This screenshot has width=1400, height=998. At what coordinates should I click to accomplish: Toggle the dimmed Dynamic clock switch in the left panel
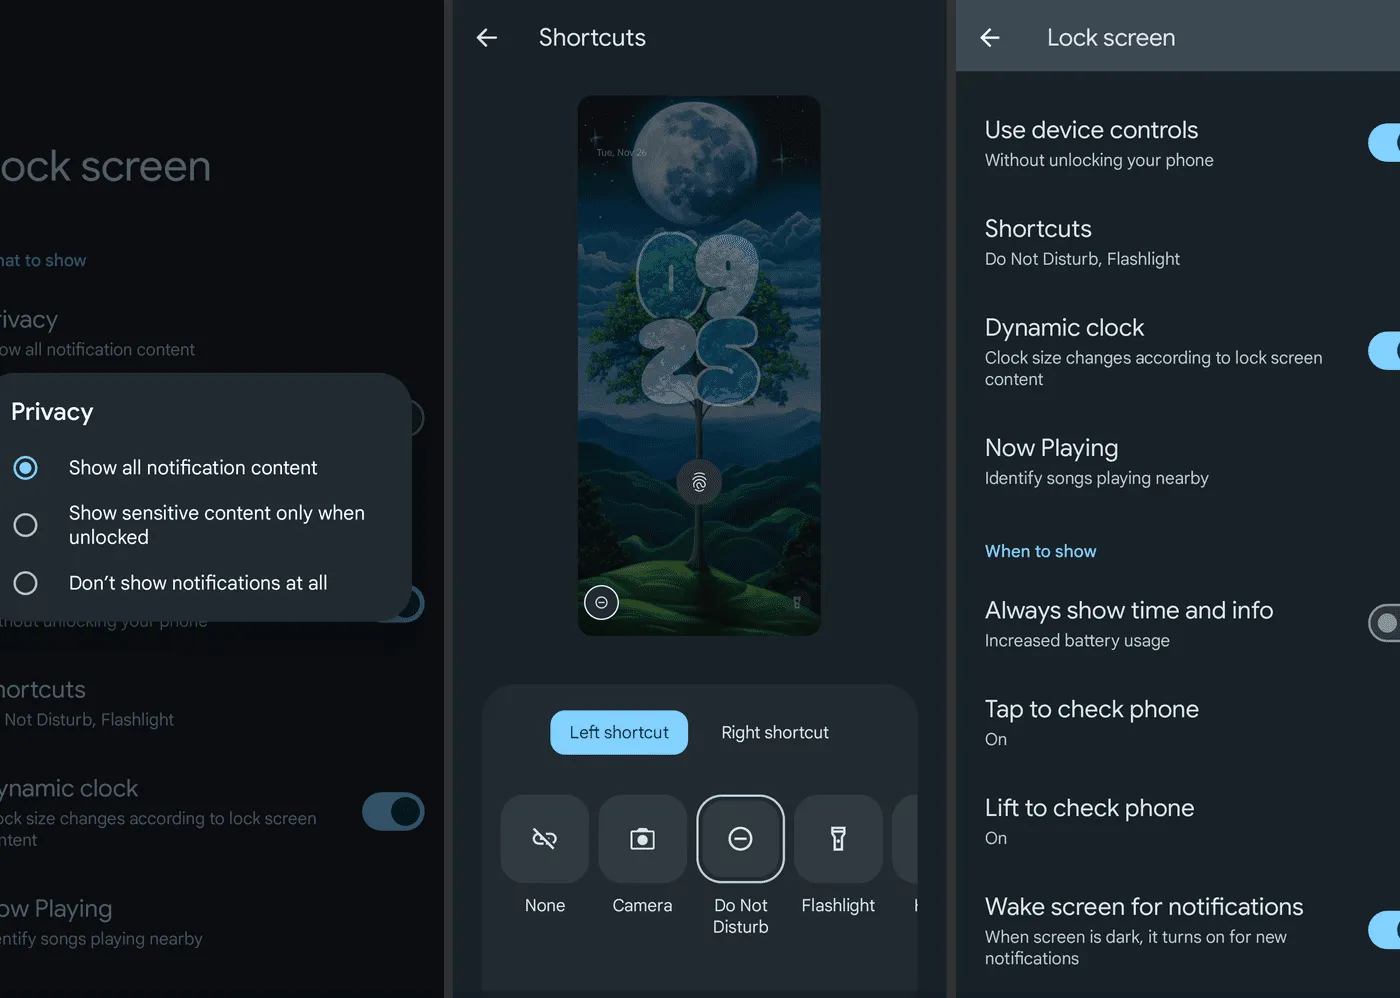click(393, 812)
